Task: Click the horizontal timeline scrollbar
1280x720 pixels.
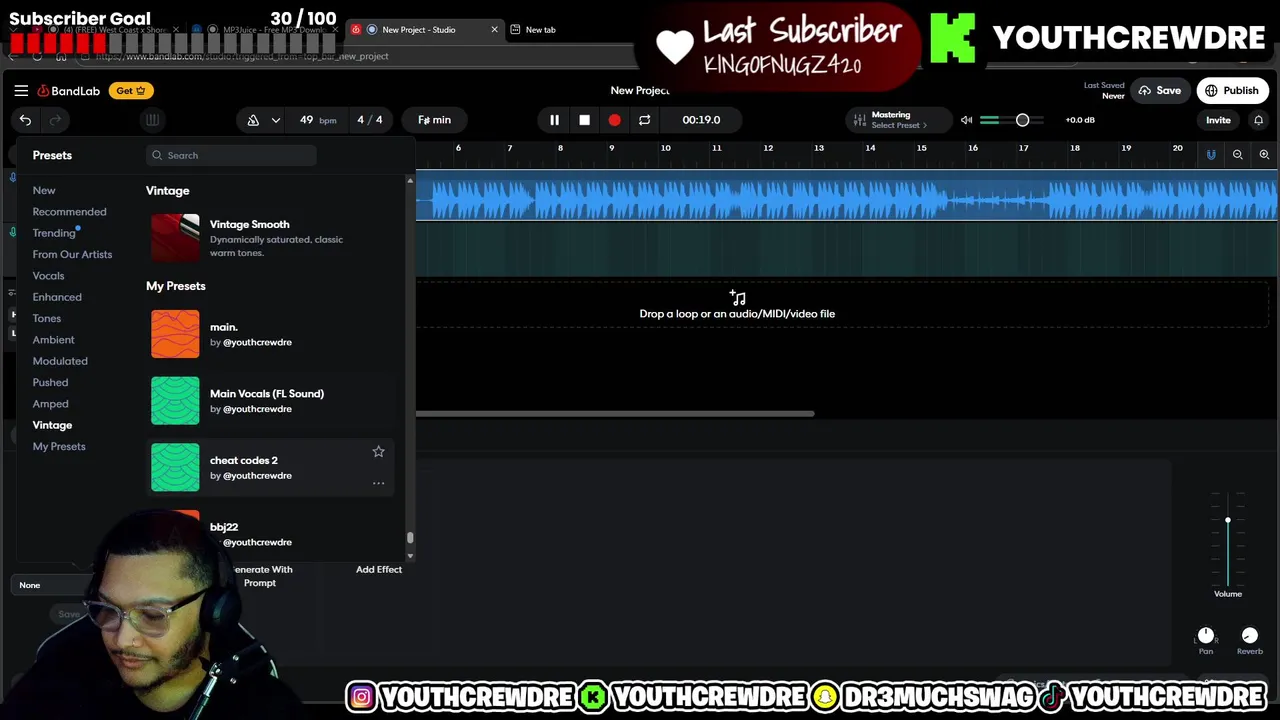Action: pyautogui.click(x=615, y=413)
